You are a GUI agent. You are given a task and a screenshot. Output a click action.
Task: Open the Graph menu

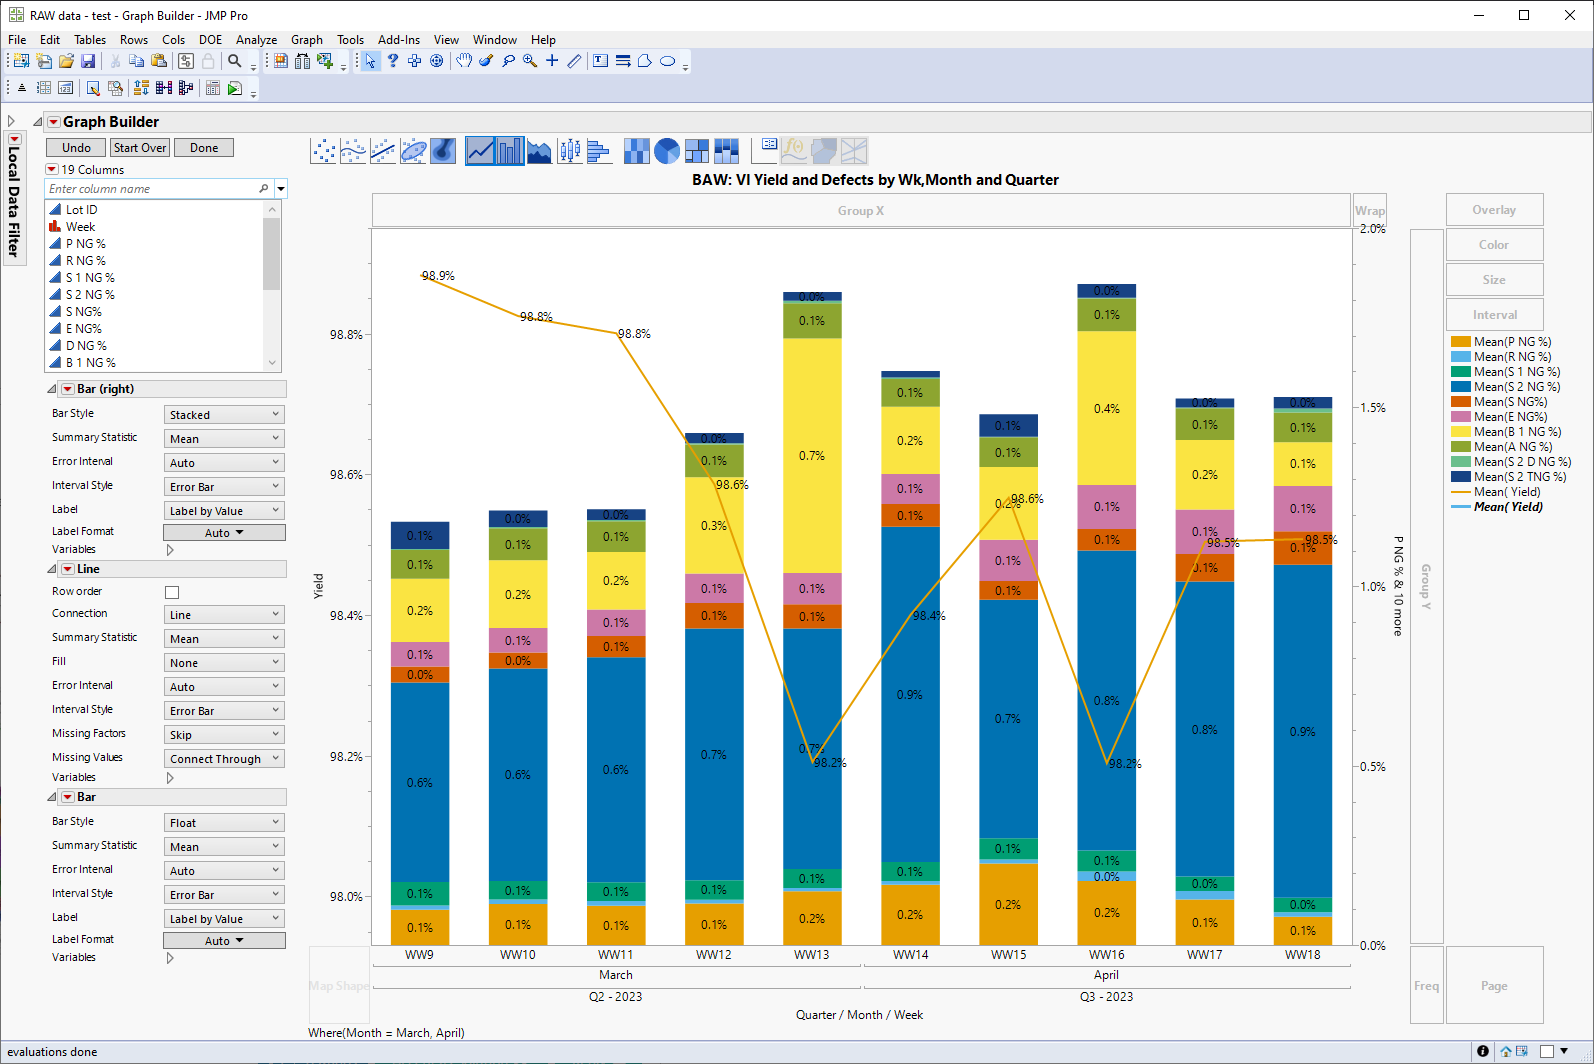[306, 40]
